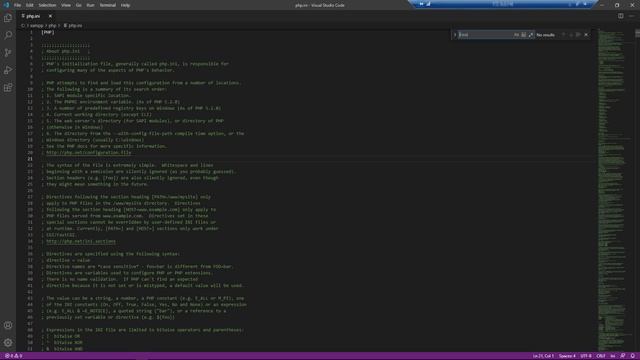640x360 pixels.
Task: Open the http://php.net/ini.sections link
Action: click(x=81, y=241)
